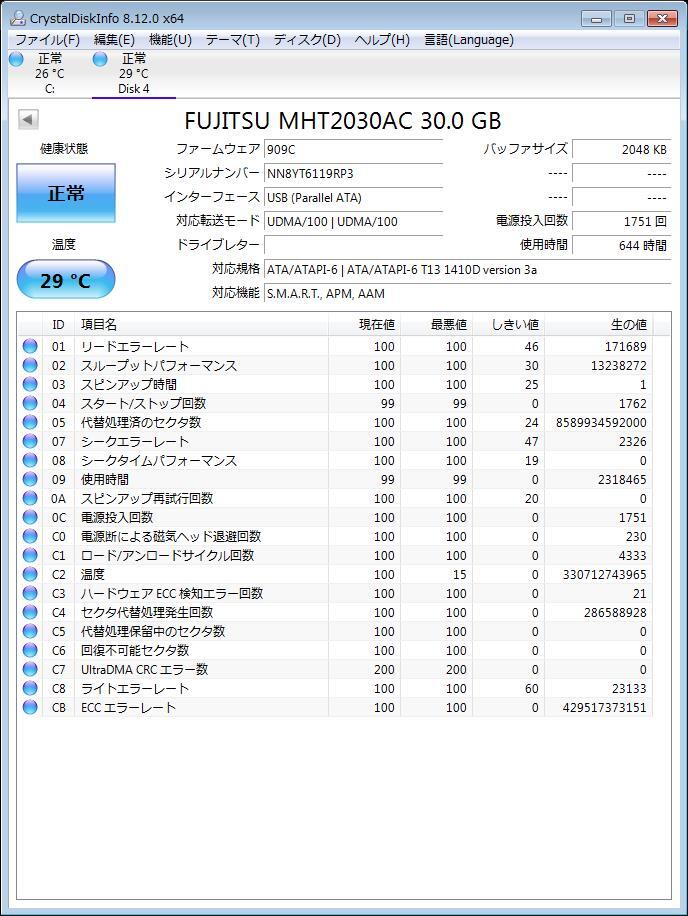
Task: Click the disk title FUJITSU MHT2030AC 30.0 GB
Action: (343, 121)
